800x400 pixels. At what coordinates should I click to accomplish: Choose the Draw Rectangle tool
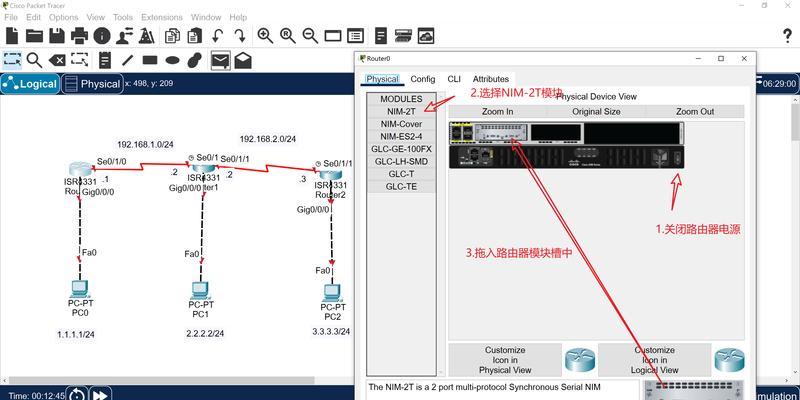pos(150,60)
